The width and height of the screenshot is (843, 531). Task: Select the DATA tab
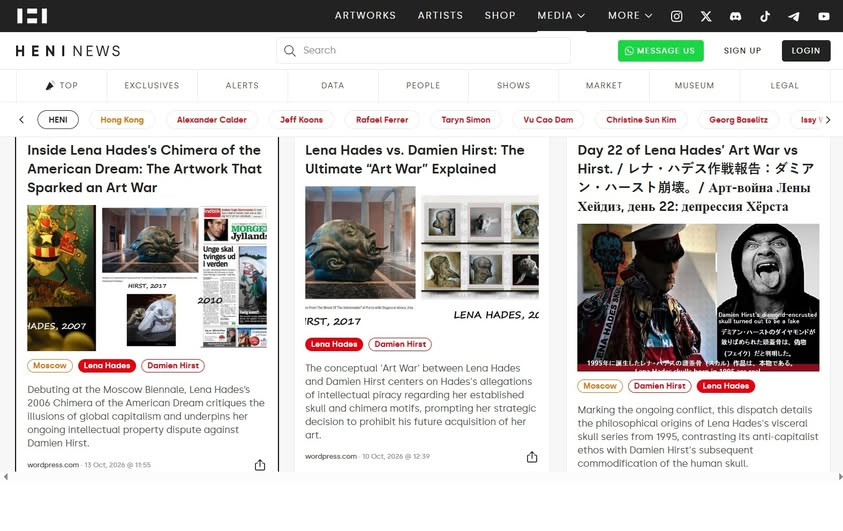point(332,85)
